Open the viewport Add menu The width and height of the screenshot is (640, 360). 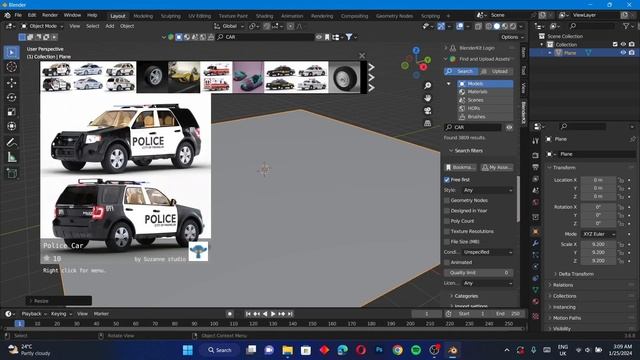point(110,26)
